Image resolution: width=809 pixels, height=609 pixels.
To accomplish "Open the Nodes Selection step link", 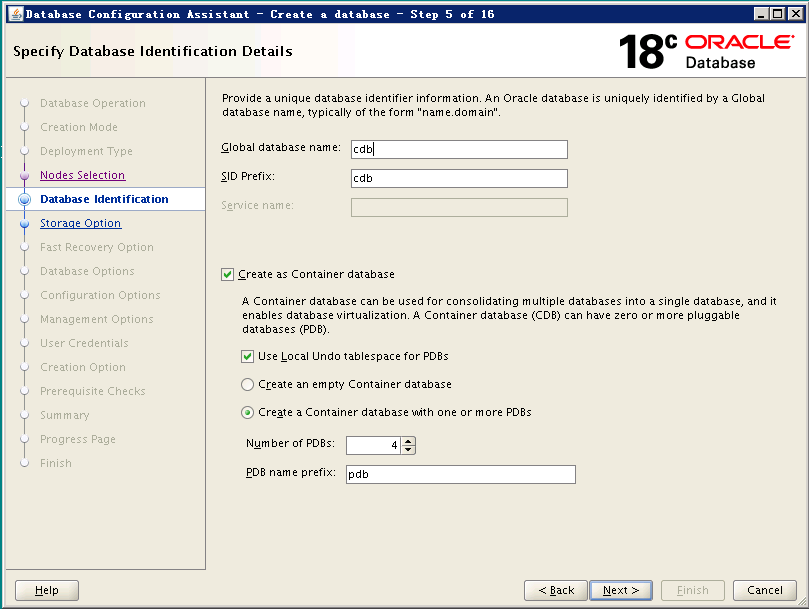I will 83,175.
